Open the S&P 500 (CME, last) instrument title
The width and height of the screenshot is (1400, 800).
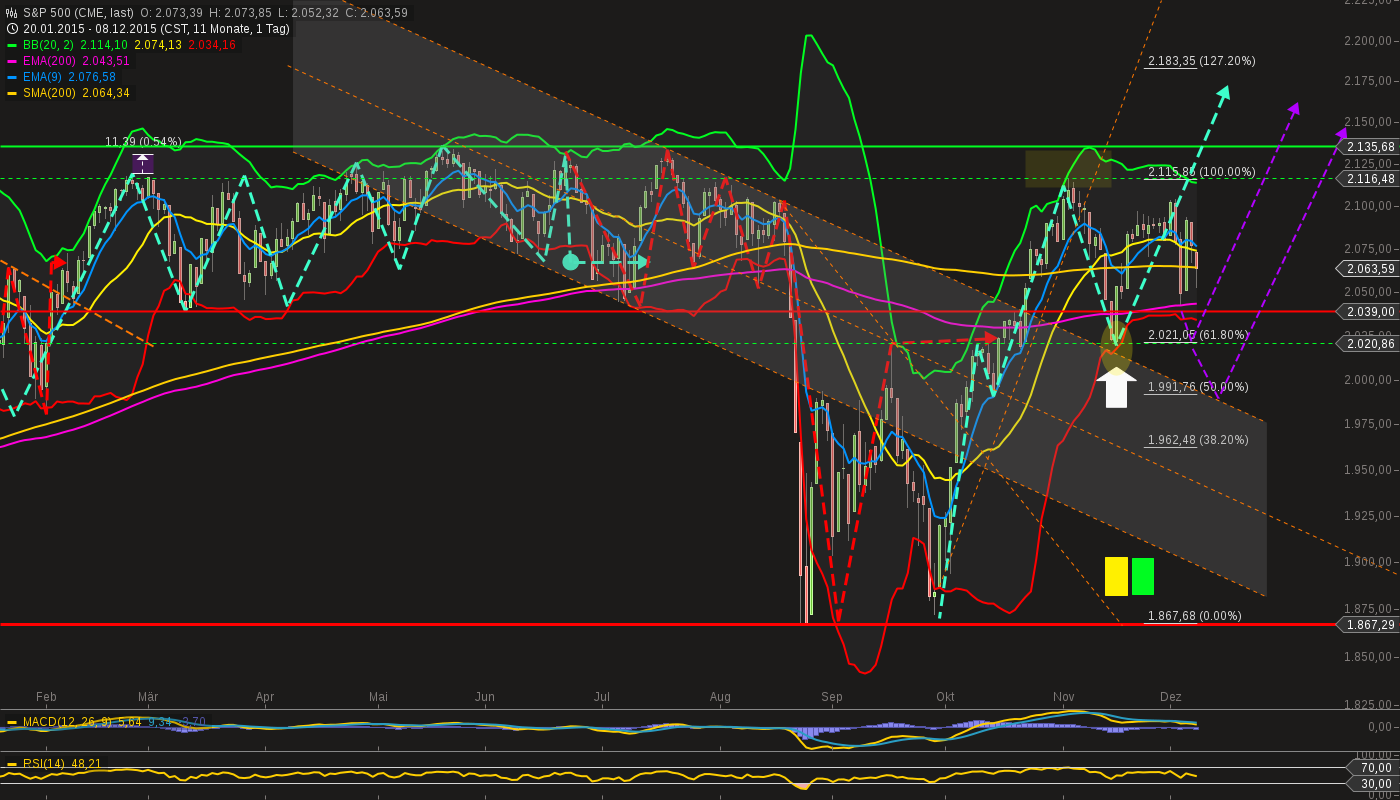[x=78, y=13]
